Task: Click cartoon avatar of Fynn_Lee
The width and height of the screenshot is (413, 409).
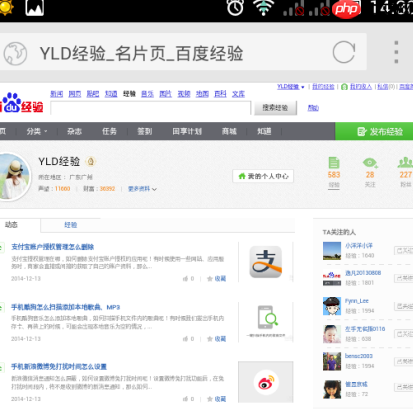Action: pyautogui.click(x=332, y=306)
